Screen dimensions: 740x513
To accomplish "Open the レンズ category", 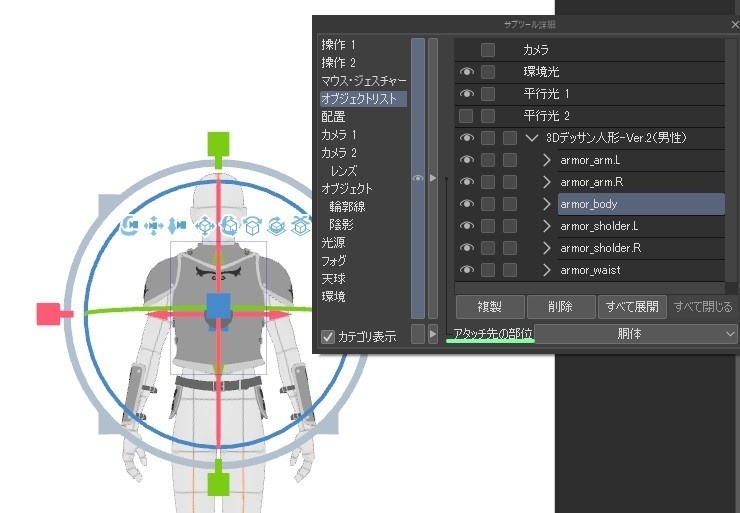I will click(x=344, y=170).
